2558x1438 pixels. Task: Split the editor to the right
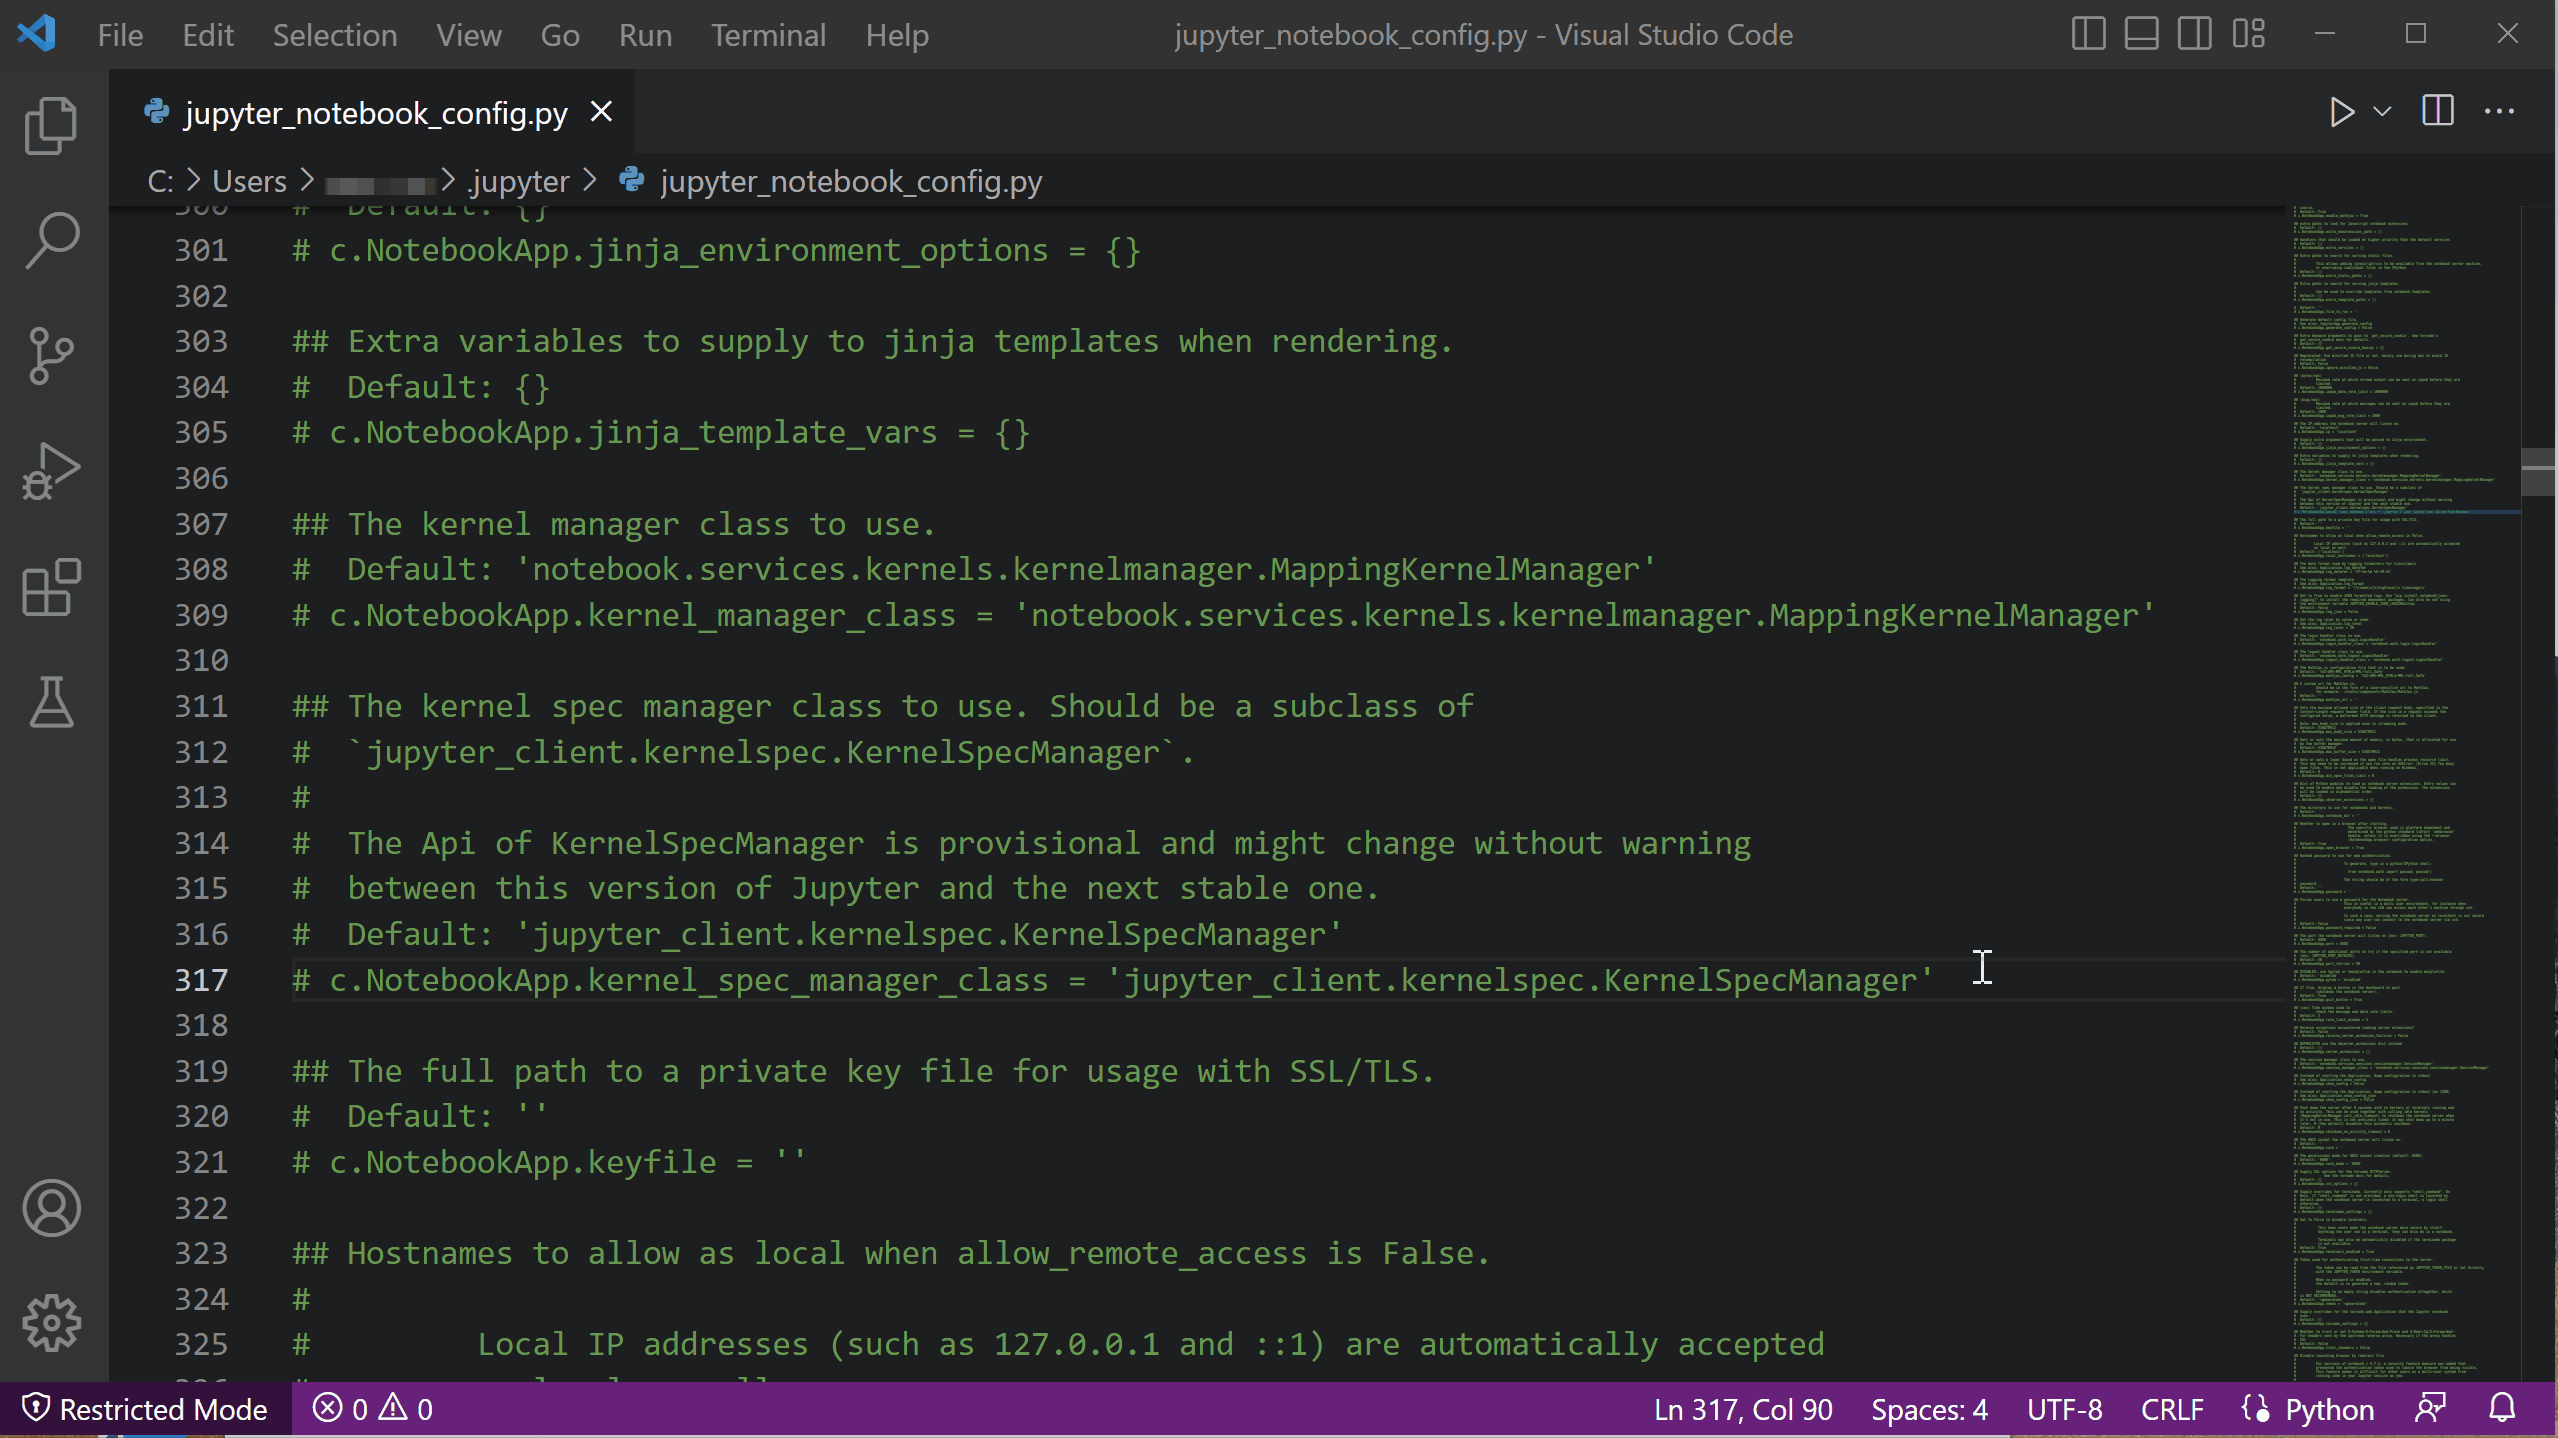2437,112
